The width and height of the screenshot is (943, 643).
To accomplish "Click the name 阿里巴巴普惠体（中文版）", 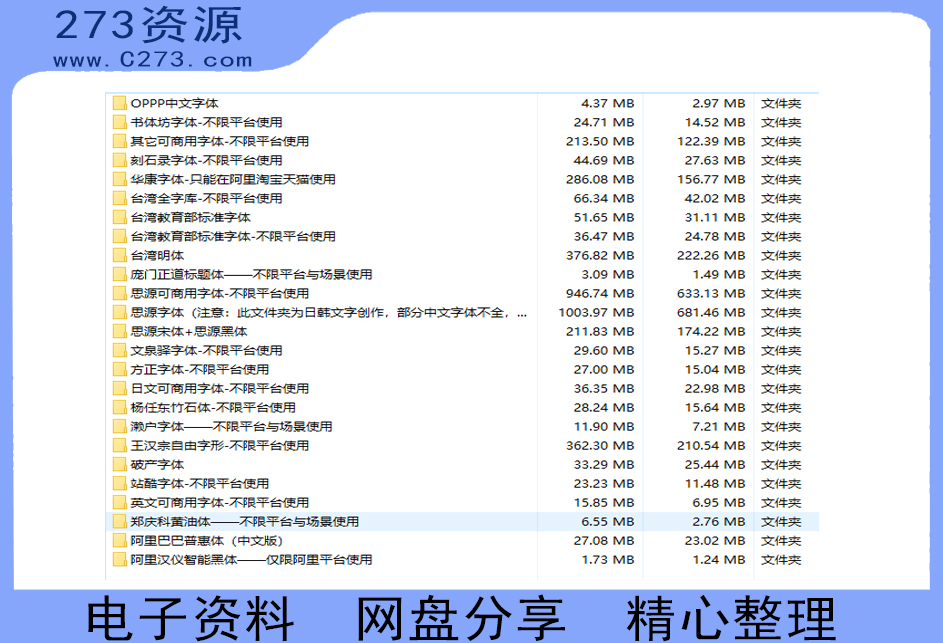I will tap(207, 541).
